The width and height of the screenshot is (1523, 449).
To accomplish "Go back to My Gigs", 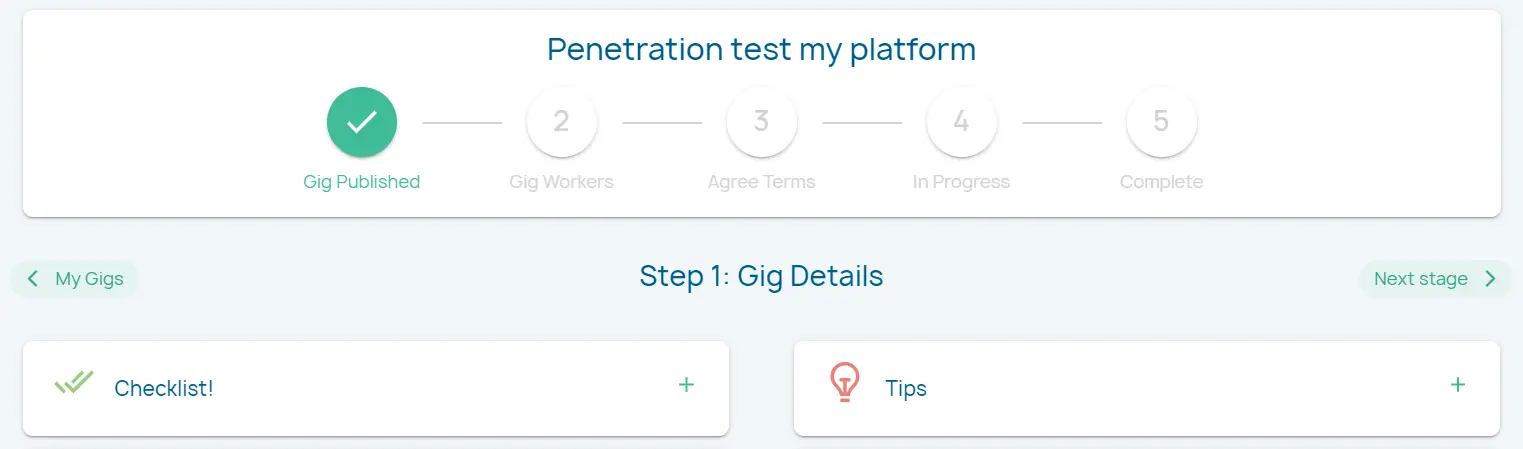I will [x=89, y=279].
